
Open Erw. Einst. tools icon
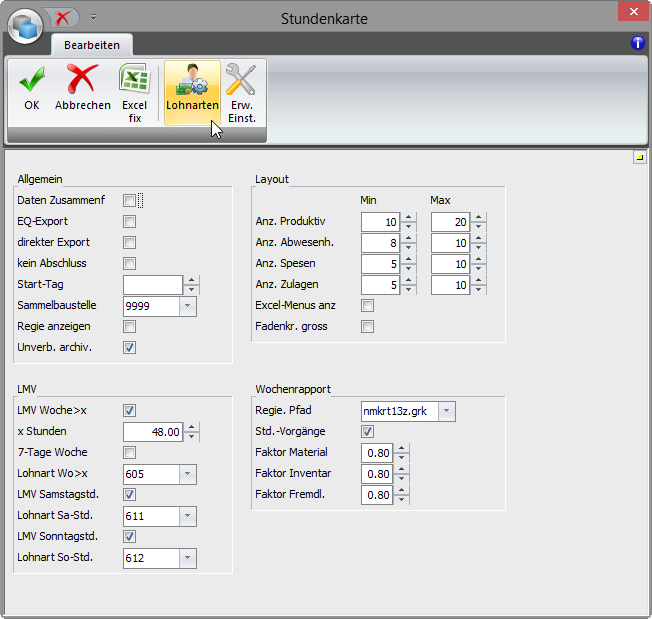(x=241, y=80)
